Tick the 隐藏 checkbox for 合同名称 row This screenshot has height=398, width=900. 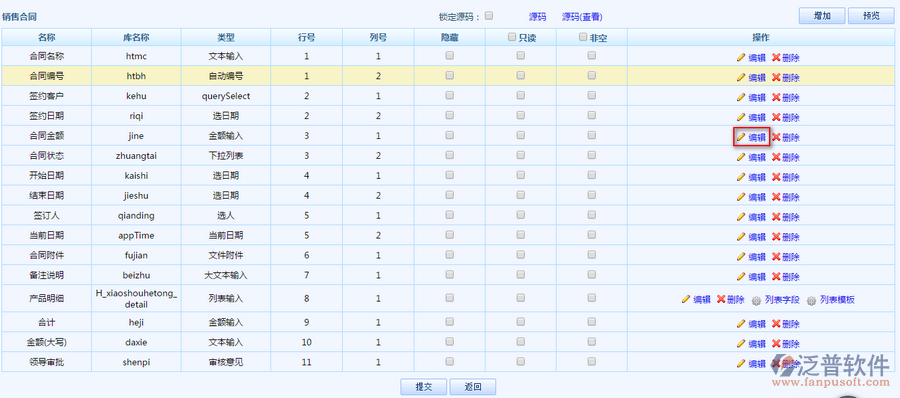click(x=449, y=56)
